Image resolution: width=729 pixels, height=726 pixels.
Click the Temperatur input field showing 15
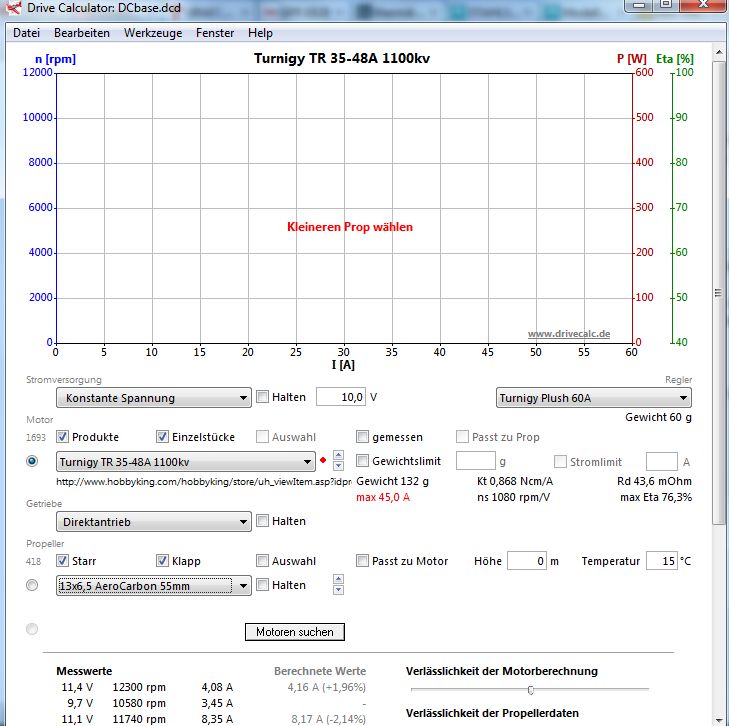pyautogui.click(x=662, y=561)
